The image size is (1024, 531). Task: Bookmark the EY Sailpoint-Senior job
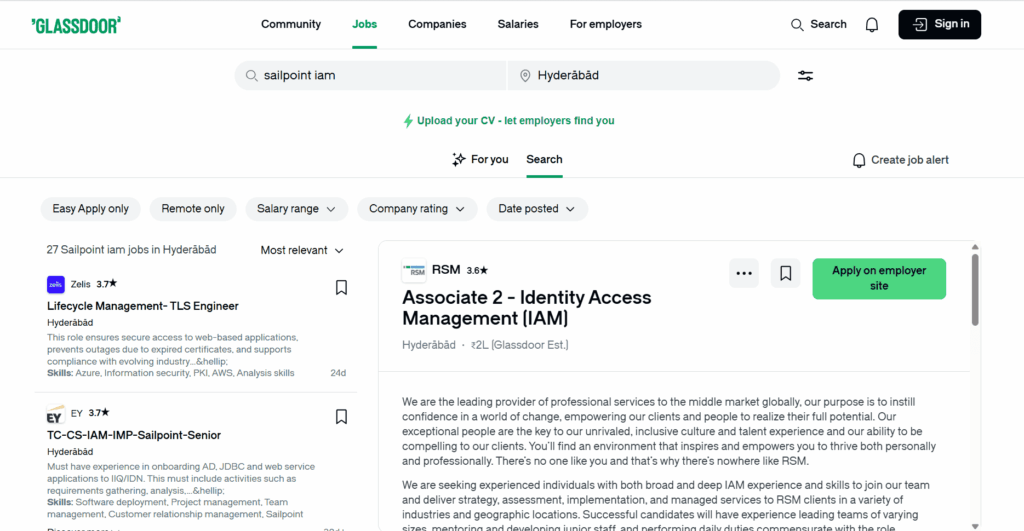click(341, 417)
